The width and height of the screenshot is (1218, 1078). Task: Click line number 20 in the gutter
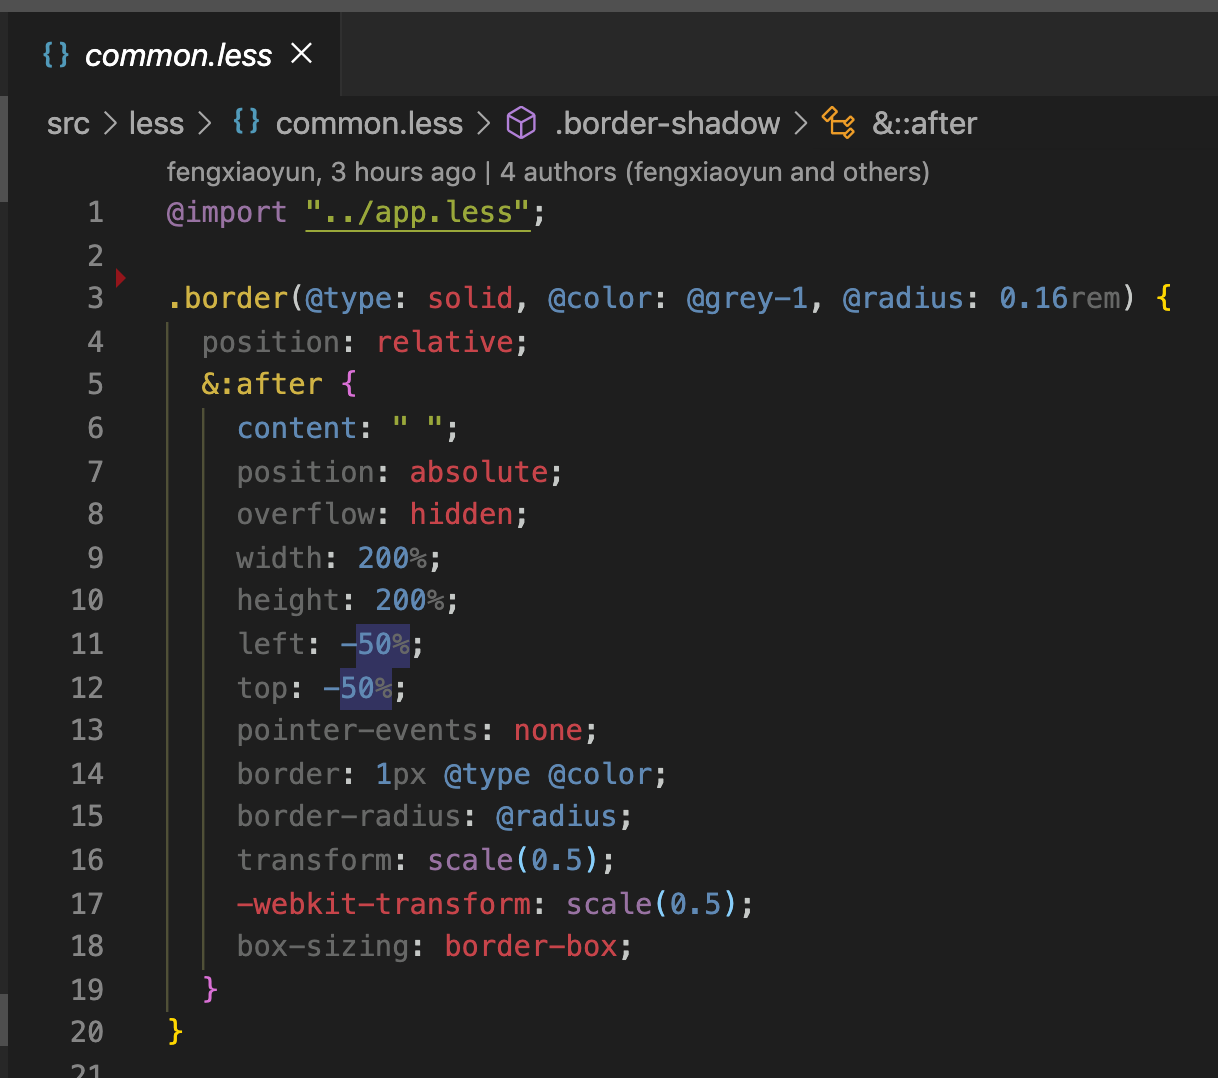(87, 1031)
